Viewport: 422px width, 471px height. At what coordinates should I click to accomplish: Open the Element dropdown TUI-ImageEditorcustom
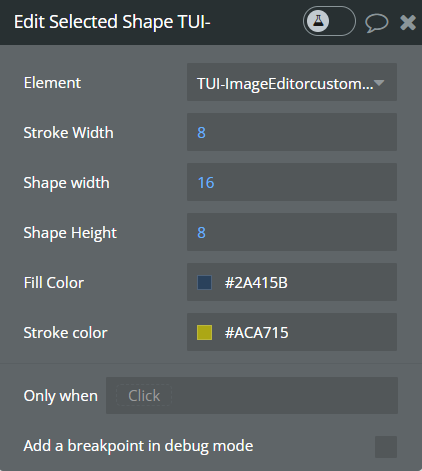click(292, 82)
